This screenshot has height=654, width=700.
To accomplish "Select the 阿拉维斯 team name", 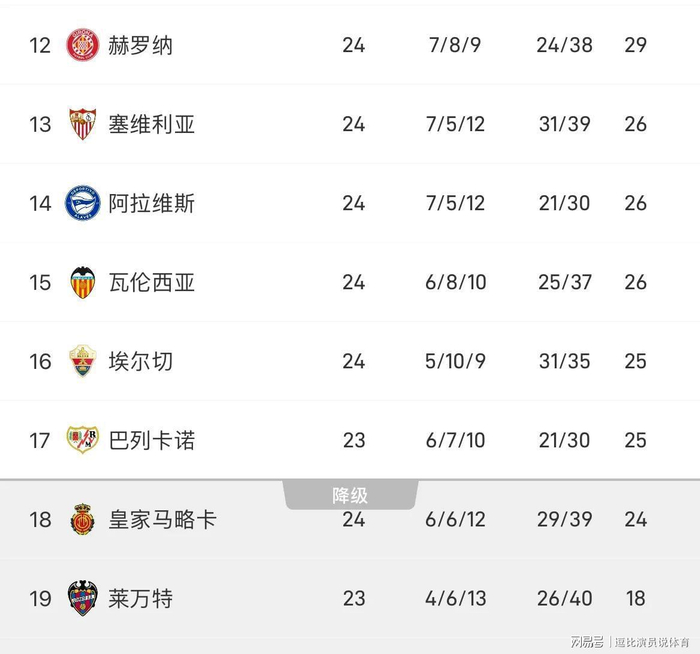I will [151, 203].
